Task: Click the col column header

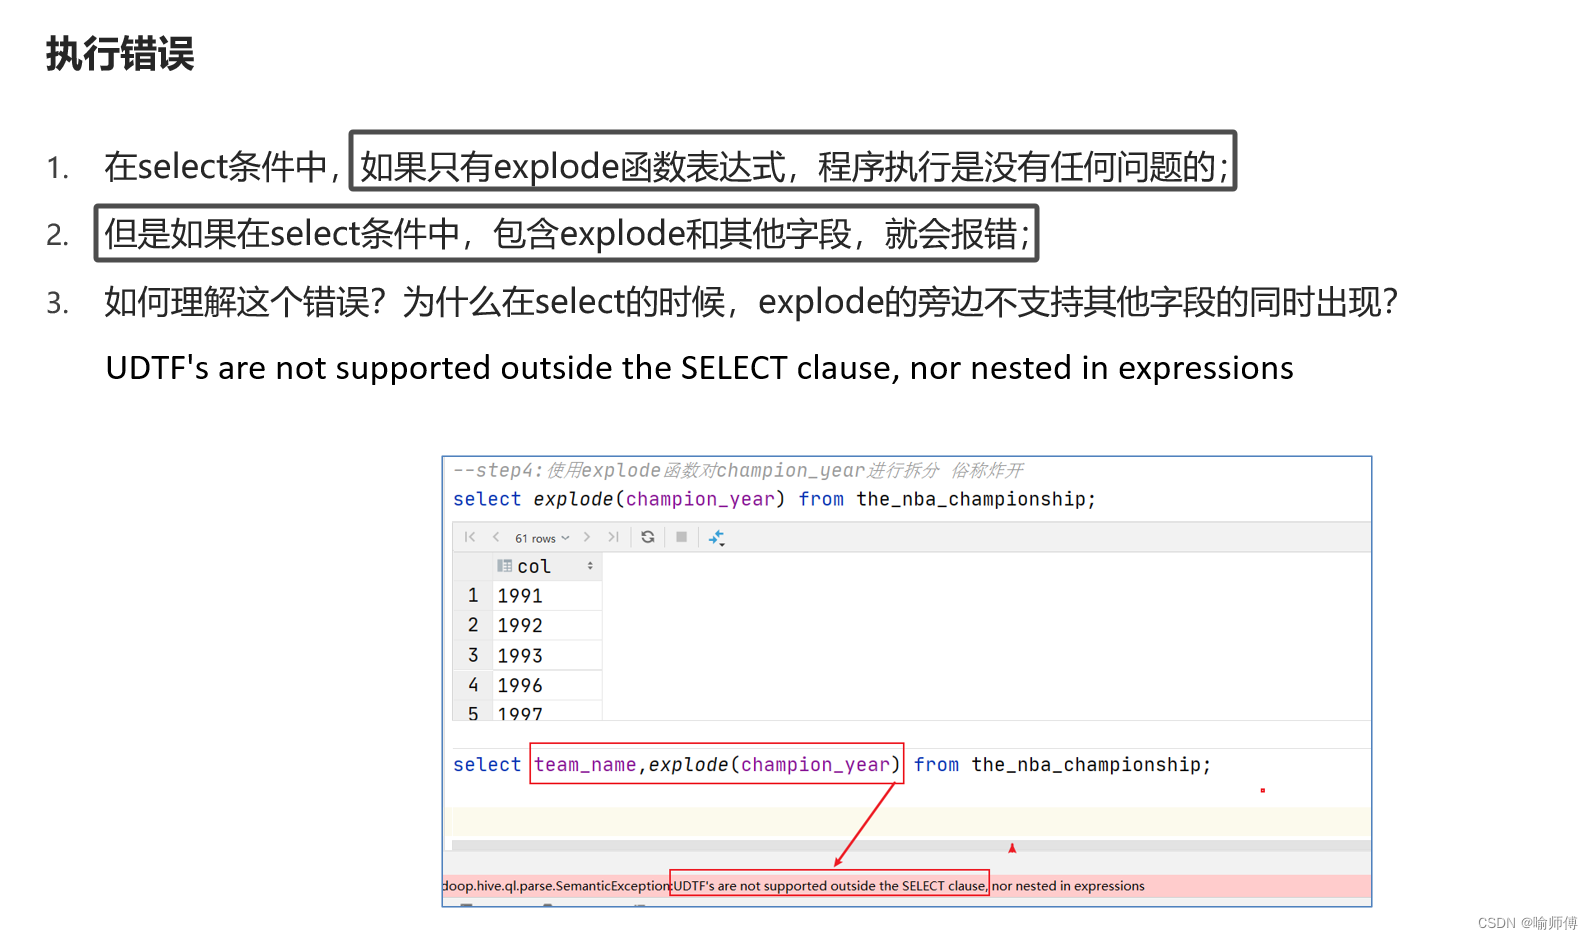Action: point(547,566)
